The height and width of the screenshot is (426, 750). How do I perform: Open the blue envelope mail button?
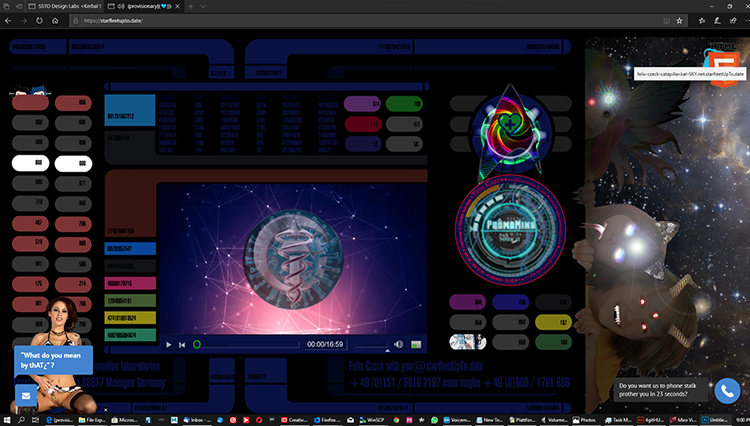(x=26, y=395)
